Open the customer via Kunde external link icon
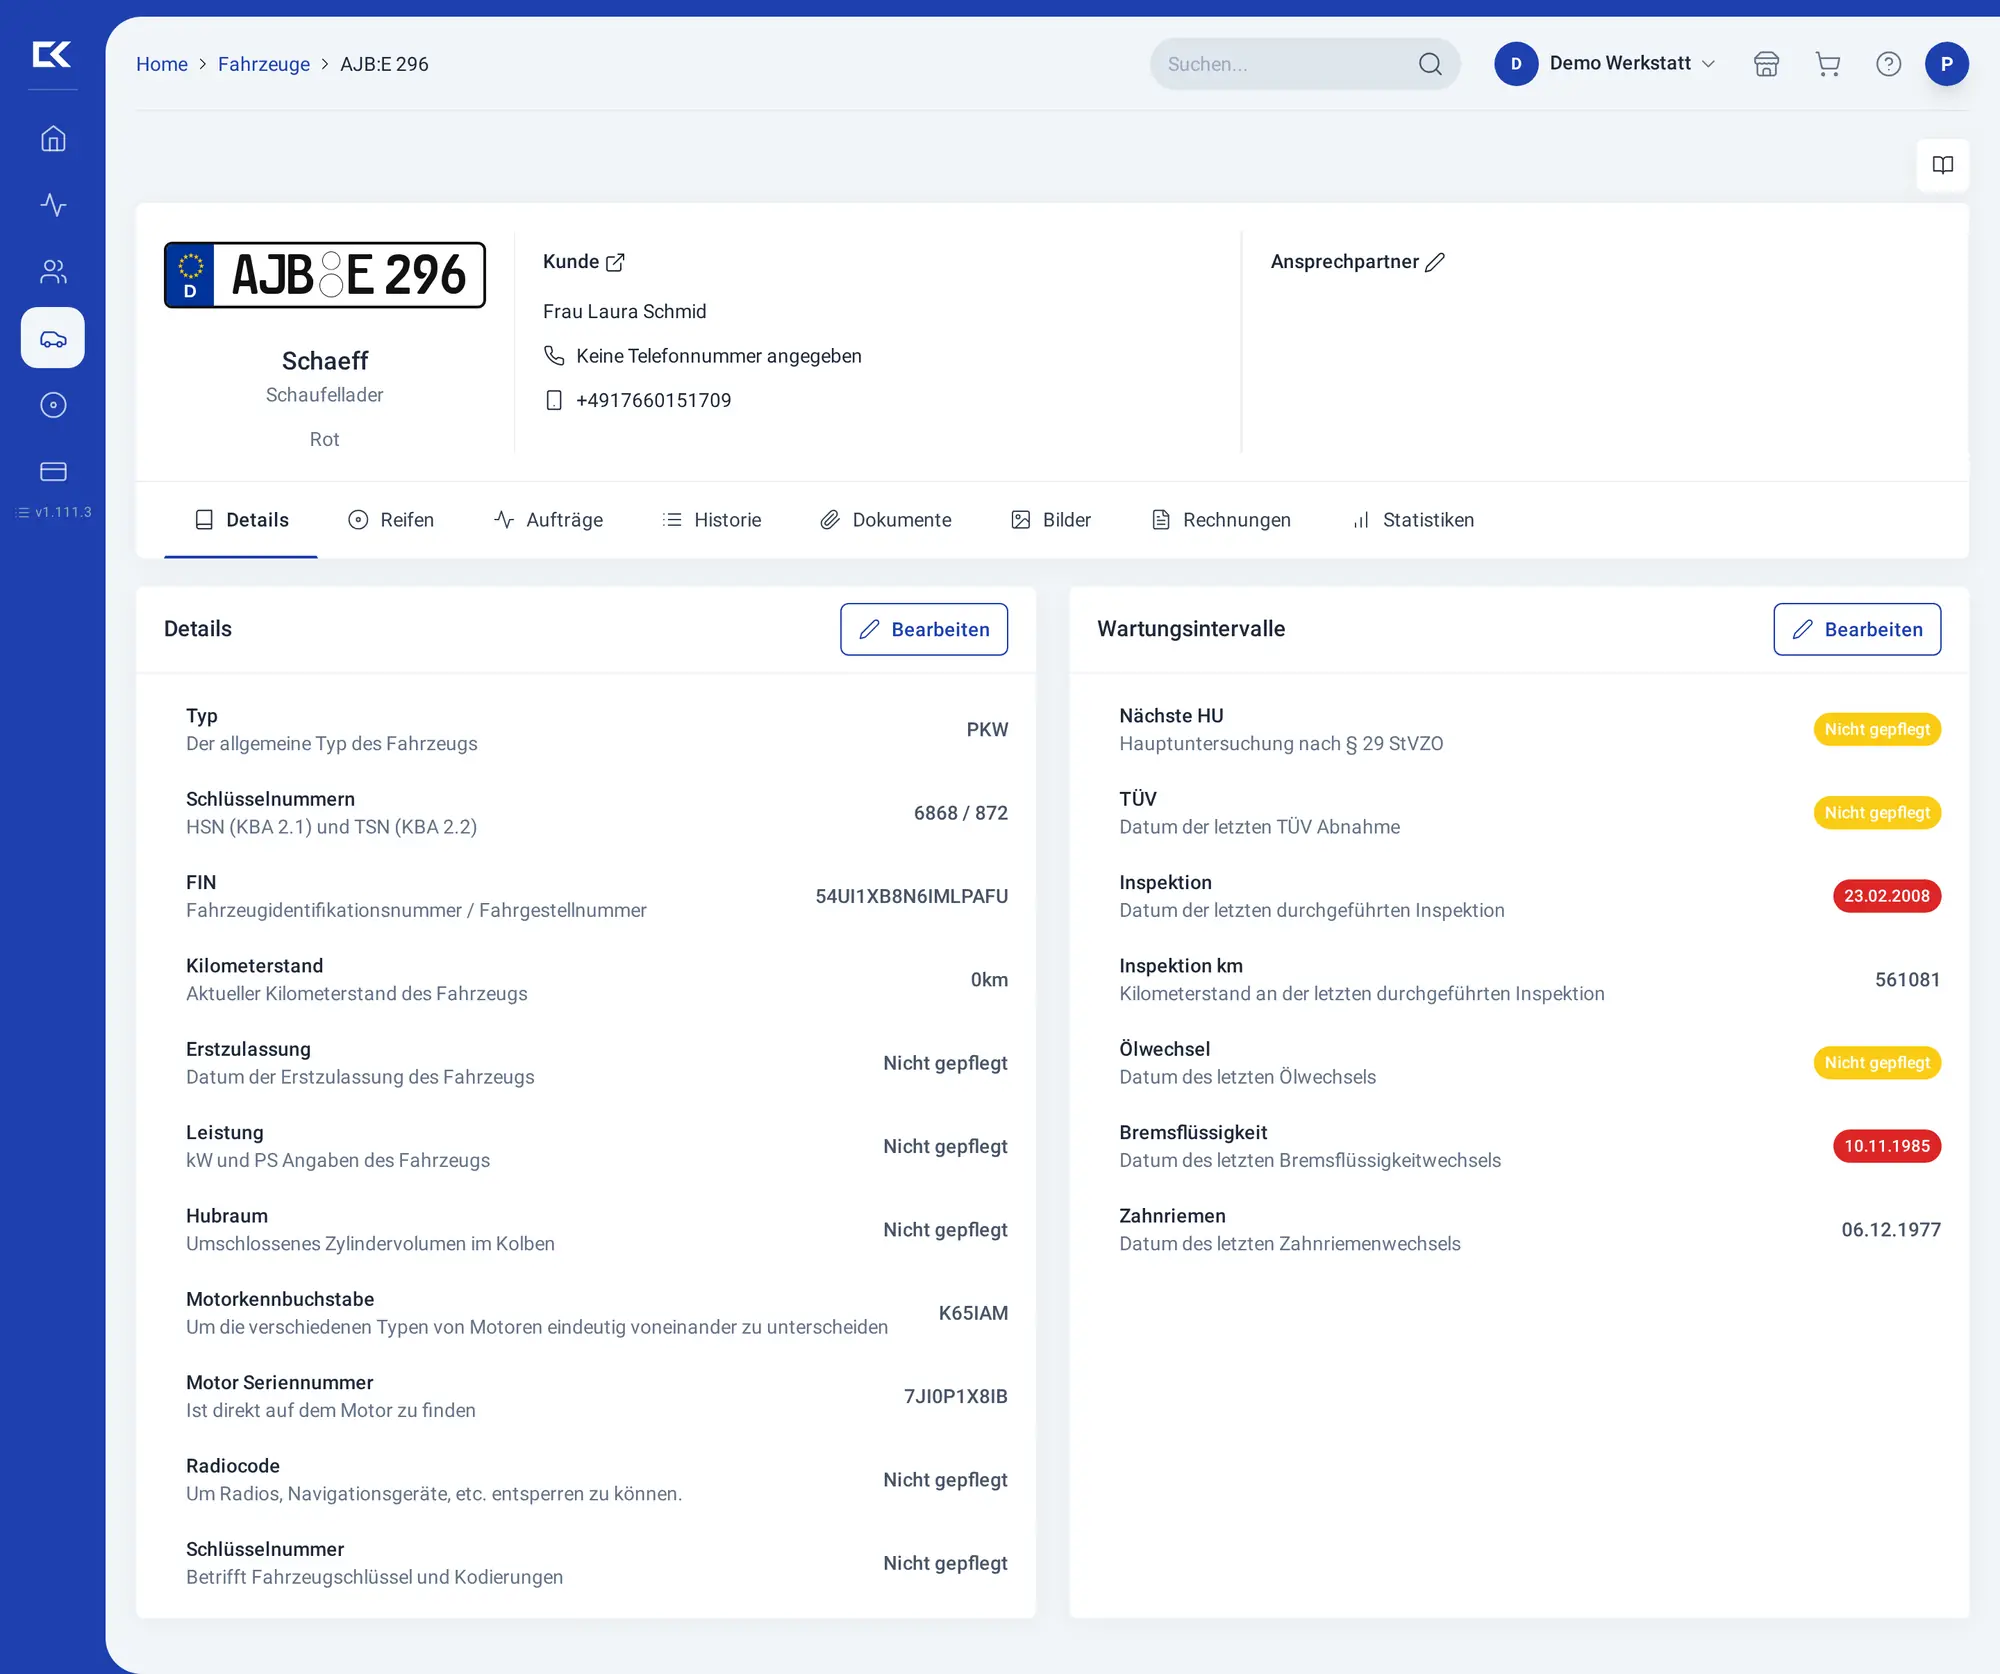2000x1674 pixels. tap(615, 262)
